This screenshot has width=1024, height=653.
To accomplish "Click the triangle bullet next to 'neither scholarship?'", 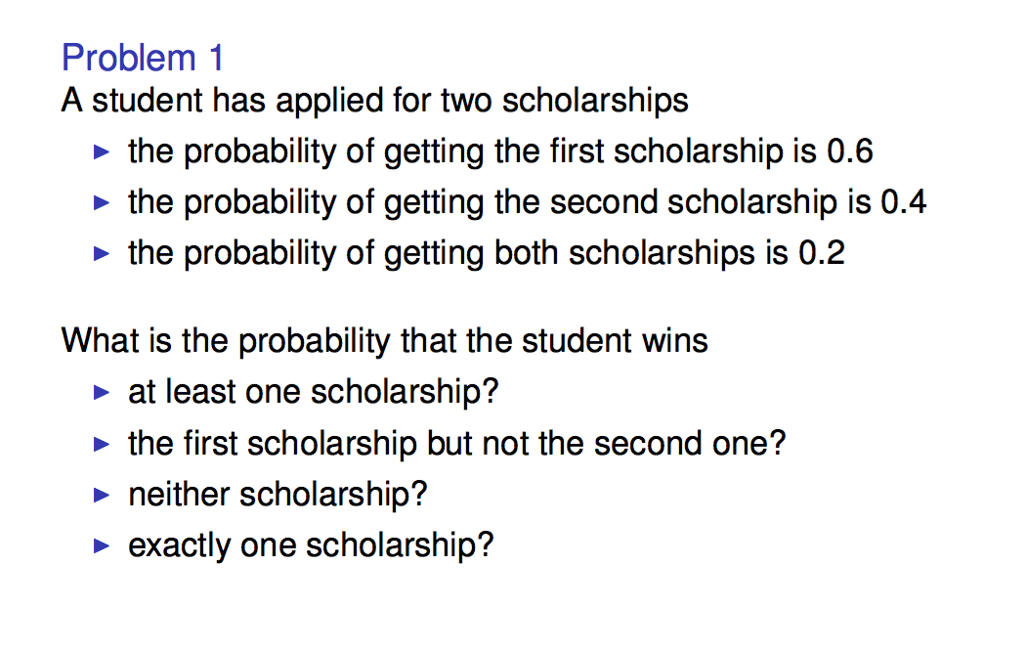I will (98, 495).
